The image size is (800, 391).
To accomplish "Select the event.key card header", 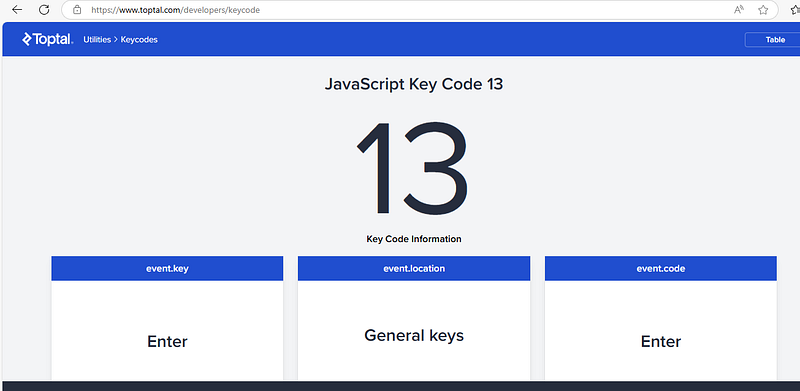I will tap(167, 268).
